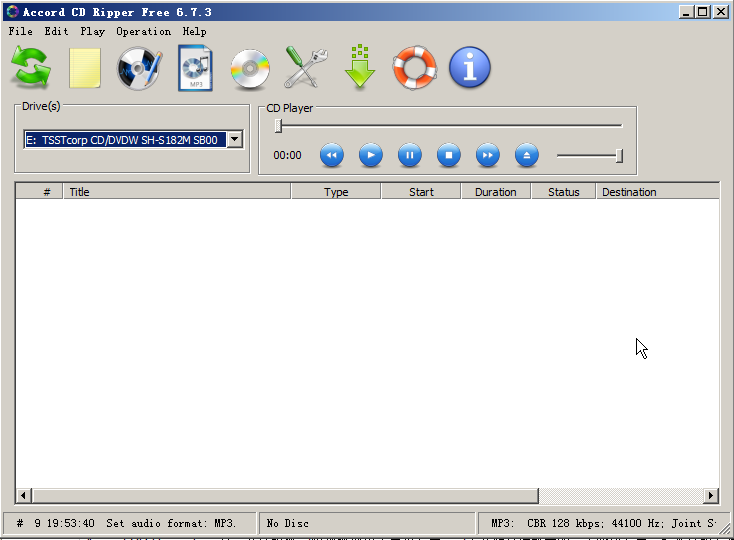The image size is (734, 540).
Task: Minimize the Accord CD Ripper window
Action: point(686,12)
